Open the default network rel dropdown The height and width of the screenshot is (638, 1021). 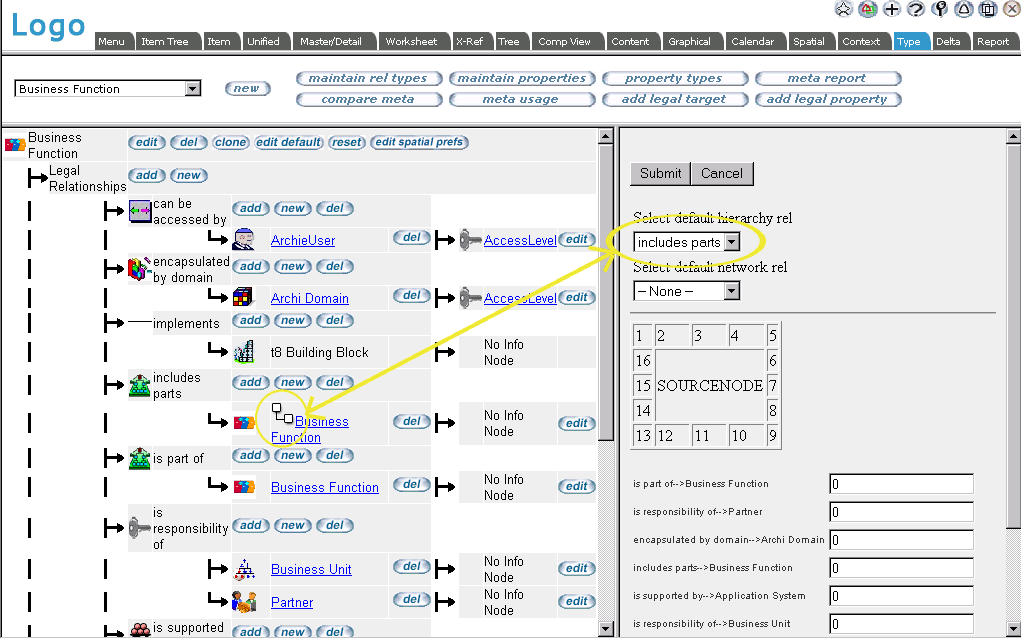[731, 291]
